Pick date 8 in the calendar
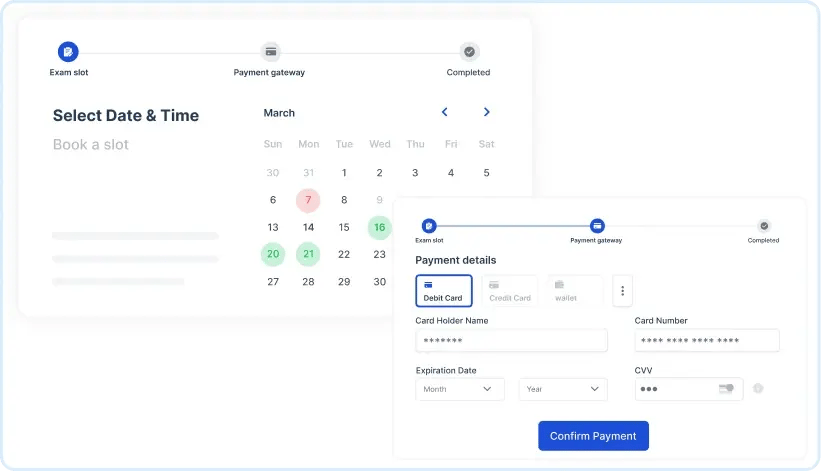The image size is (821, 471). 344,200
